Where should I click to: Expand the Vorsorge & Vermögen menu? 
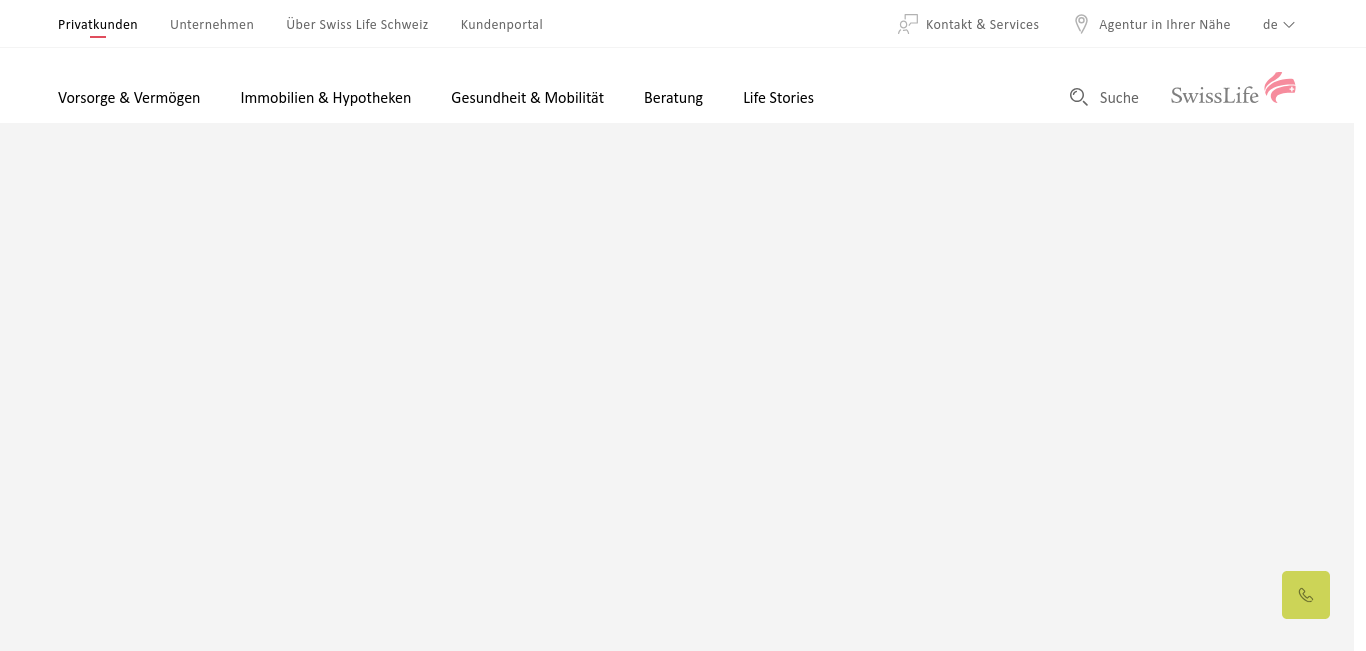coord(129,98)
